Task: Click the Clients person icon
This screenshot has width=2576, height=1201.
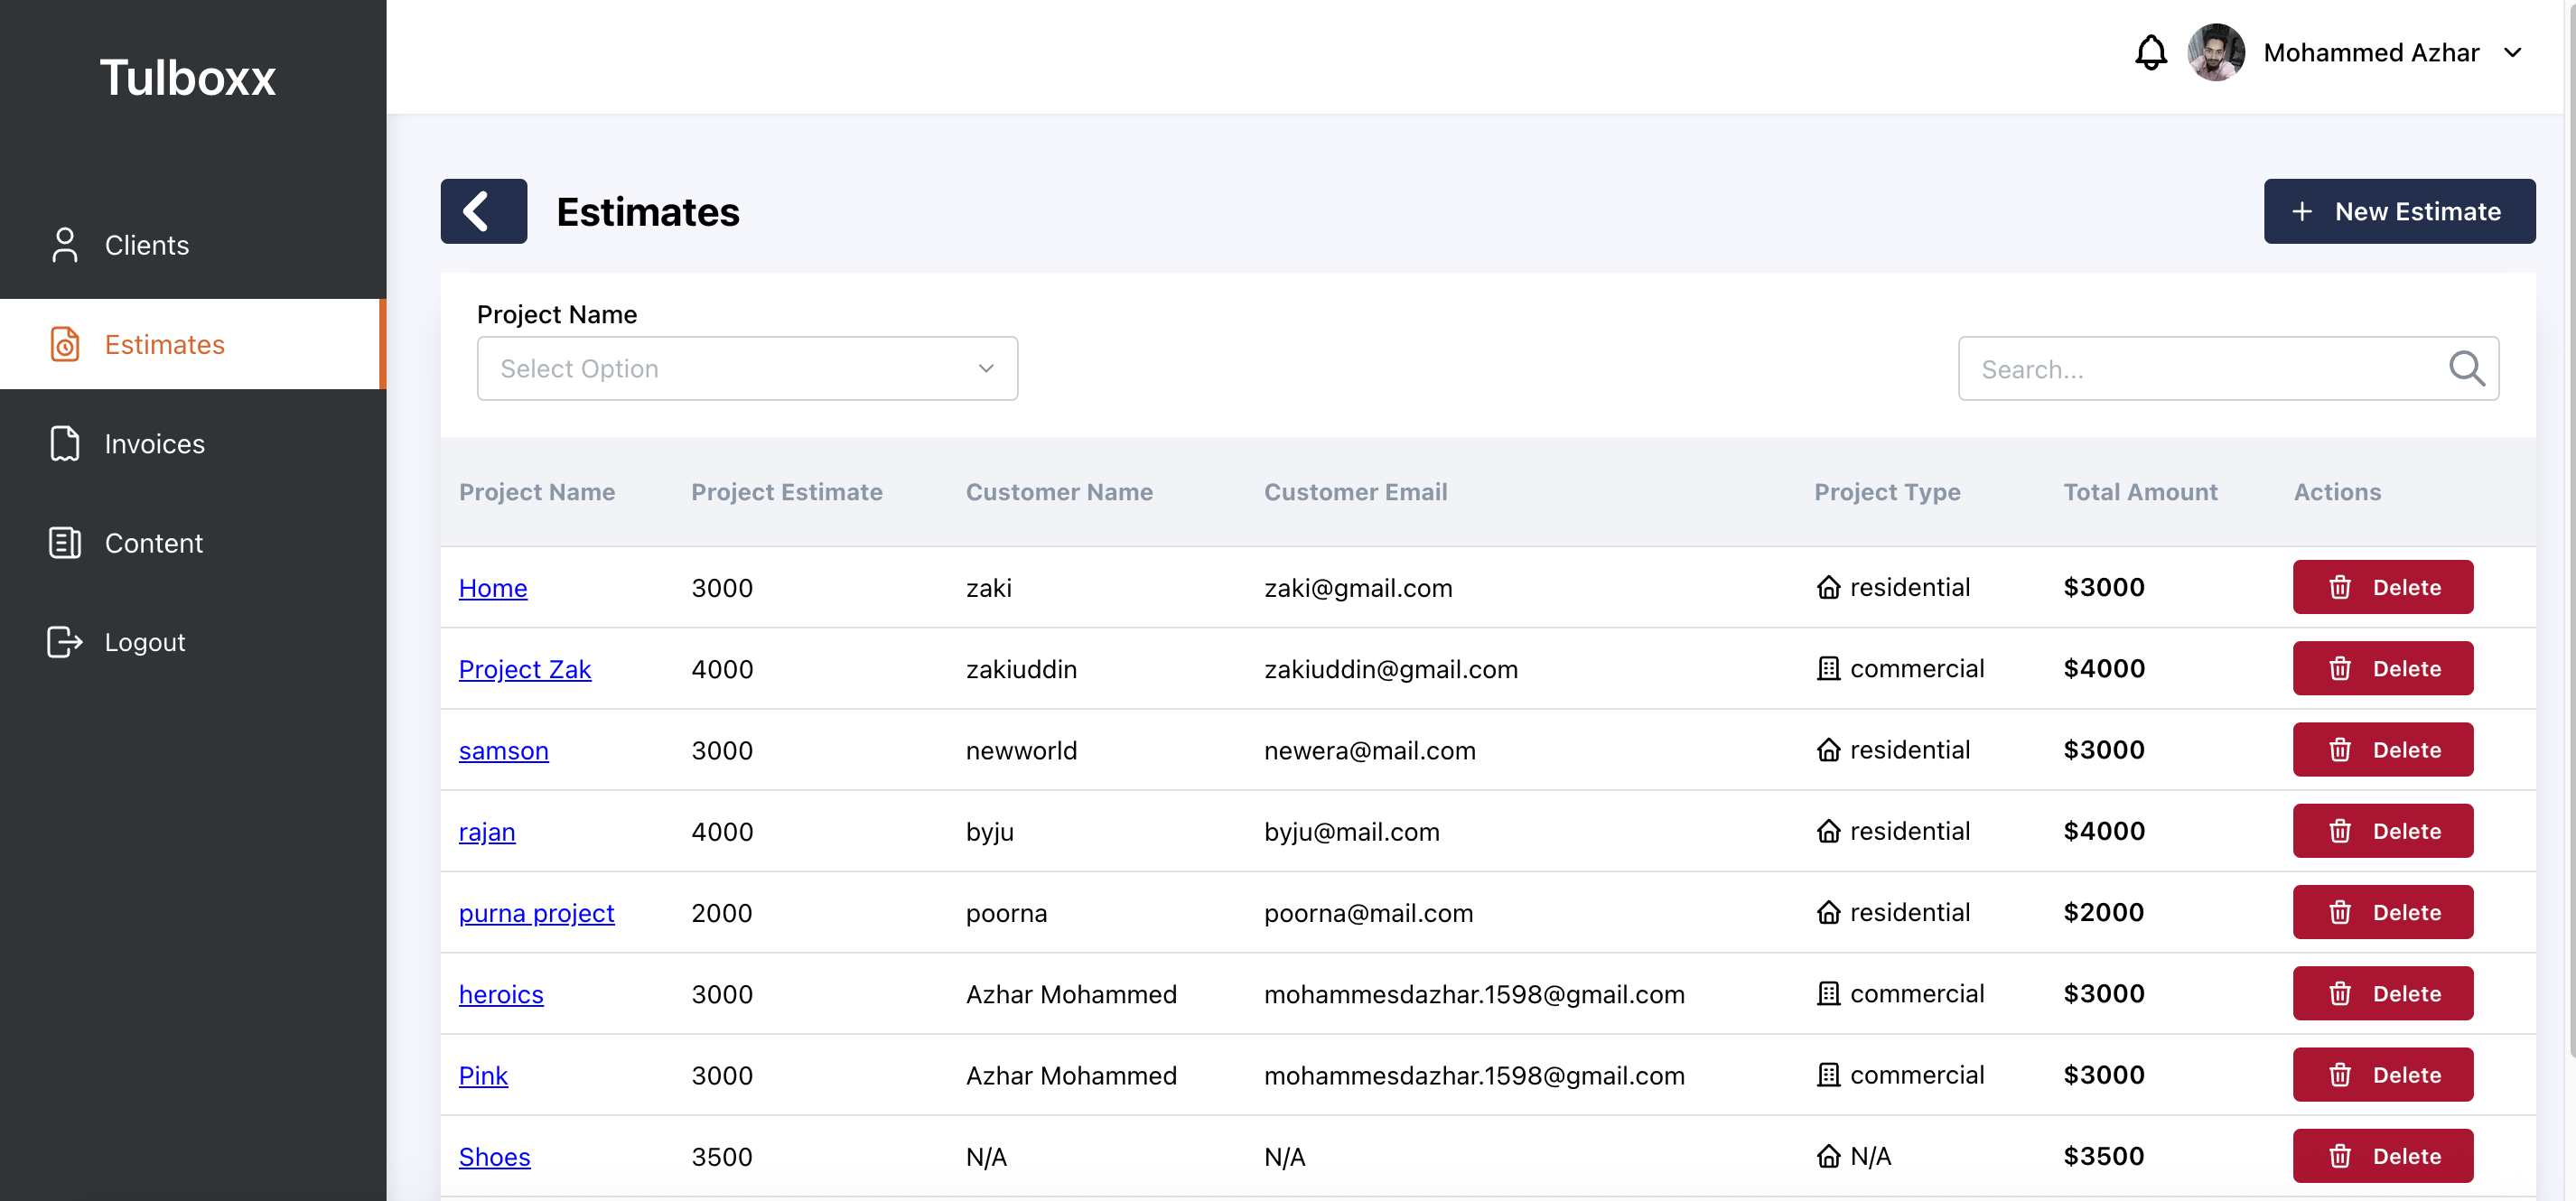Action: pos(65,245)
